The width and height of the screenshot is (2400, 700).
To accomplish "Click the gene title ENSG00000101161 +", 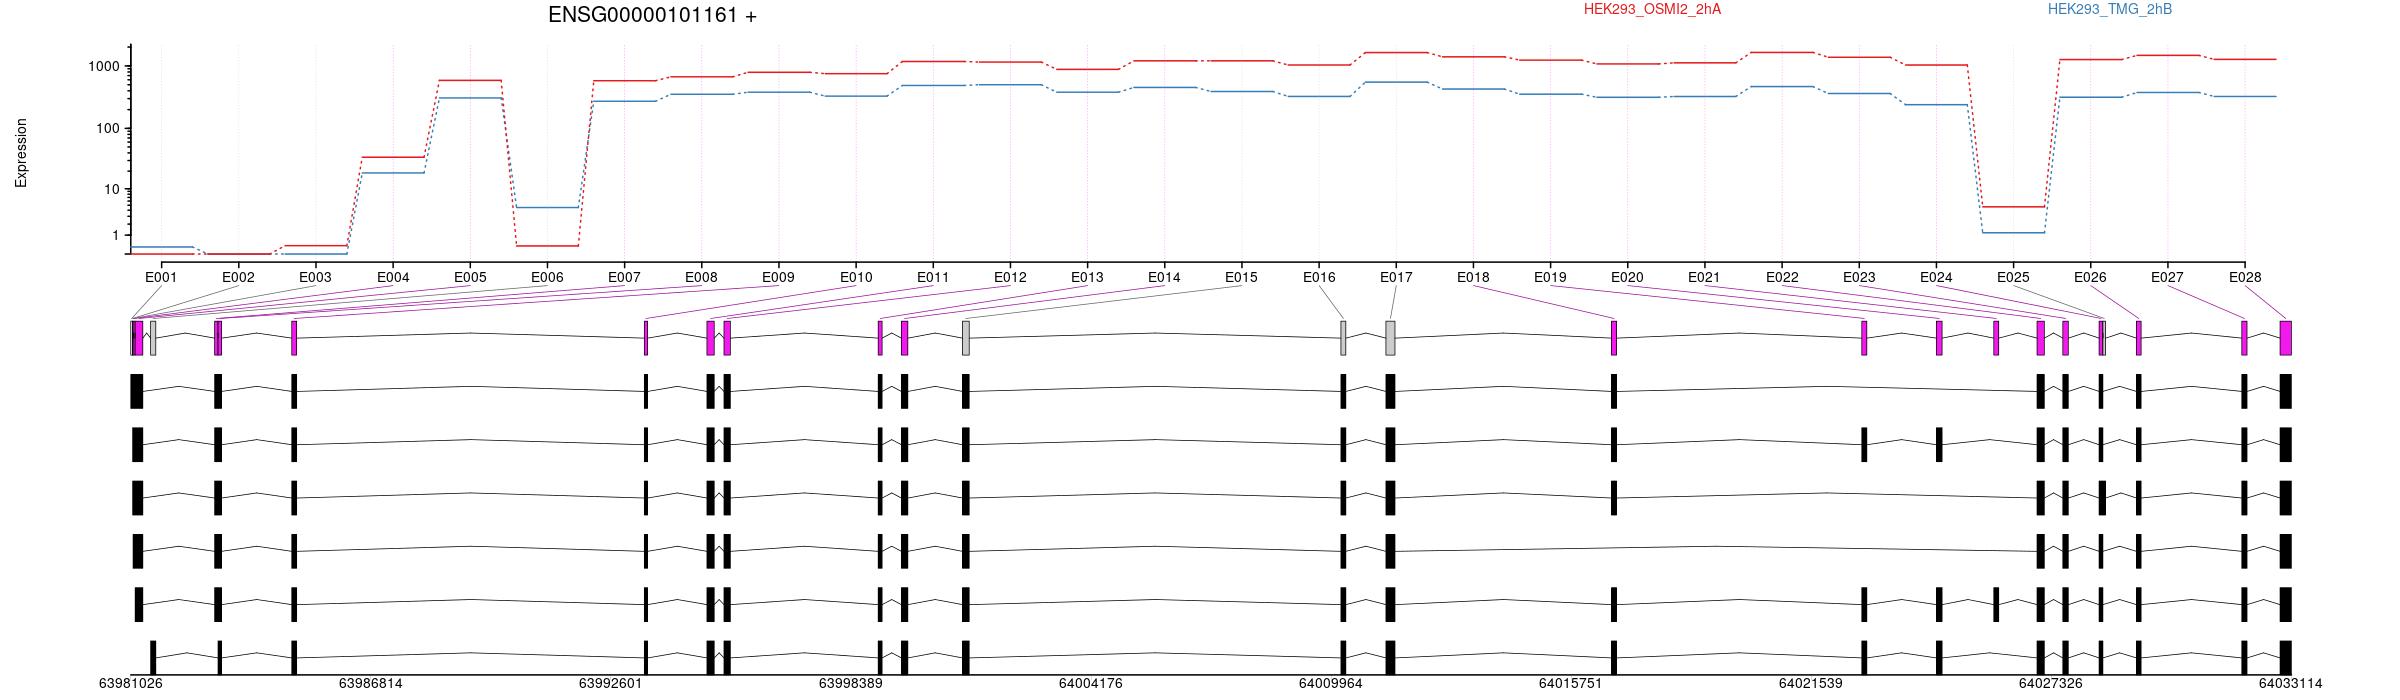I will click(x=652, y=15).
